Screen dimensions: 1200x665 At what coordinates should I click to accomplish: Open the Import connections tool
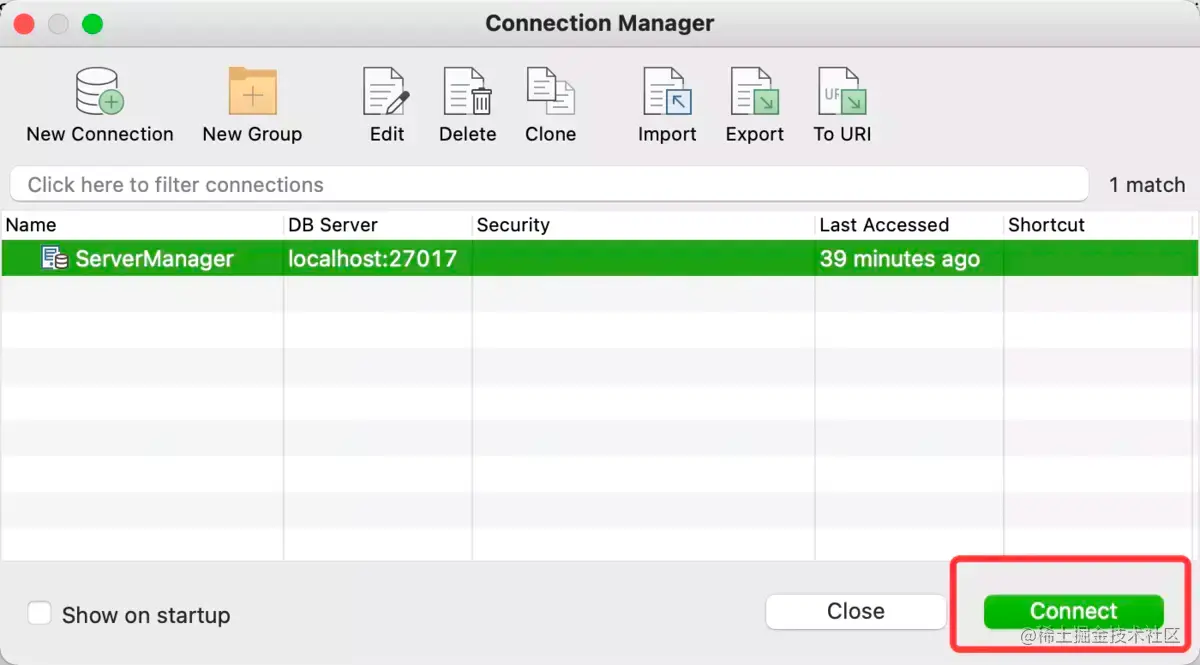[x=667, y=92]
